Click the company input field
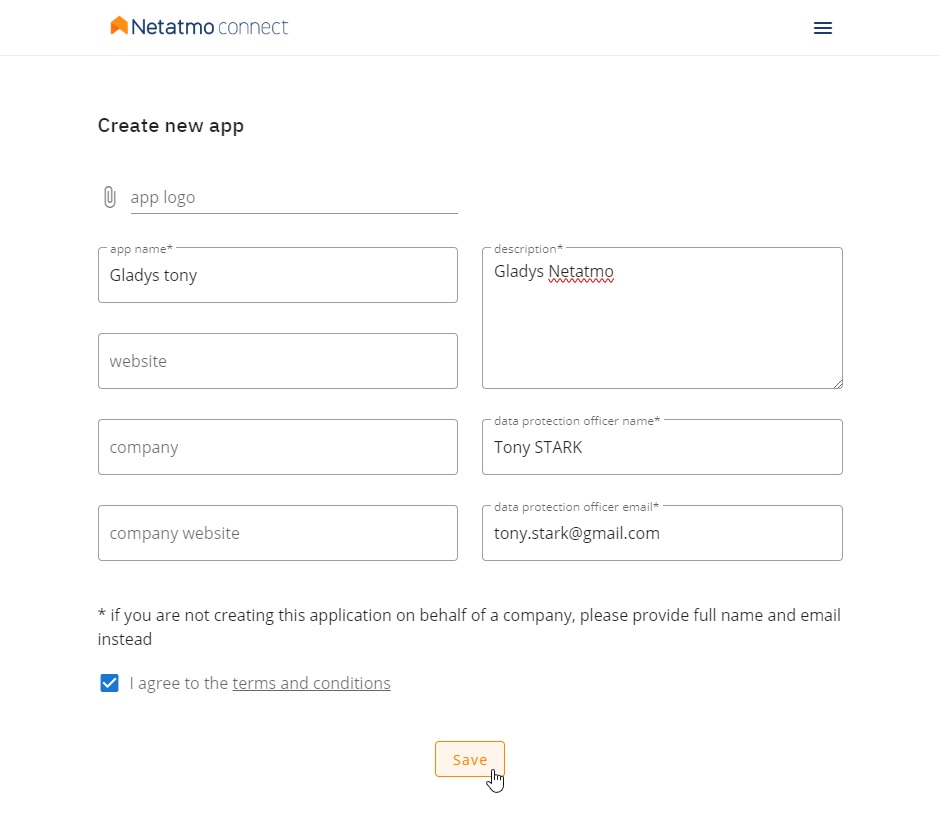This screenshot has height=813, width=940. click(x=277, y=447)
